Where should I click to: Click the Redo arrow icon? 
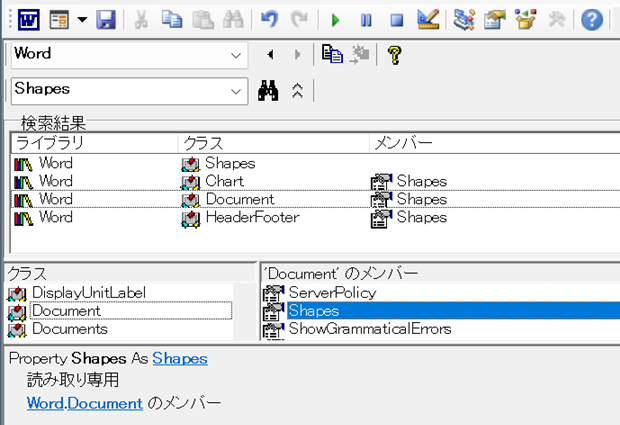pos(299,19)
